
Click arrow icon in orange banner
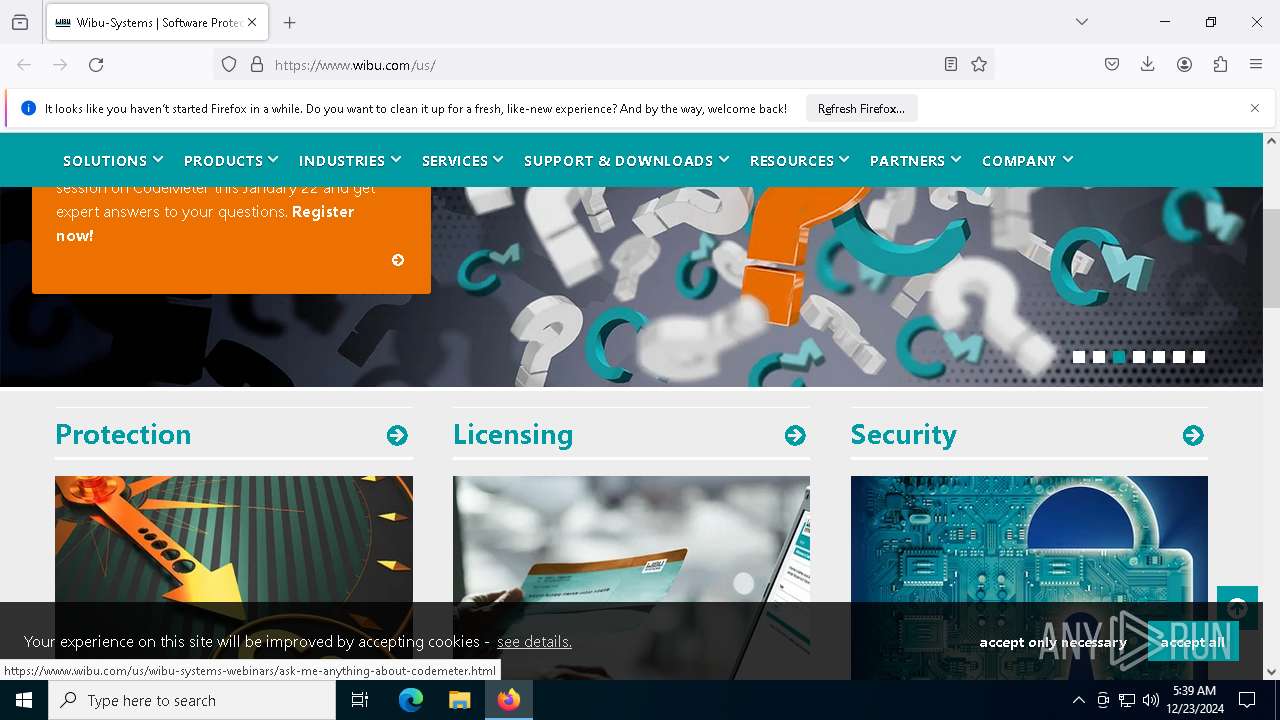(x=398, y=260)
